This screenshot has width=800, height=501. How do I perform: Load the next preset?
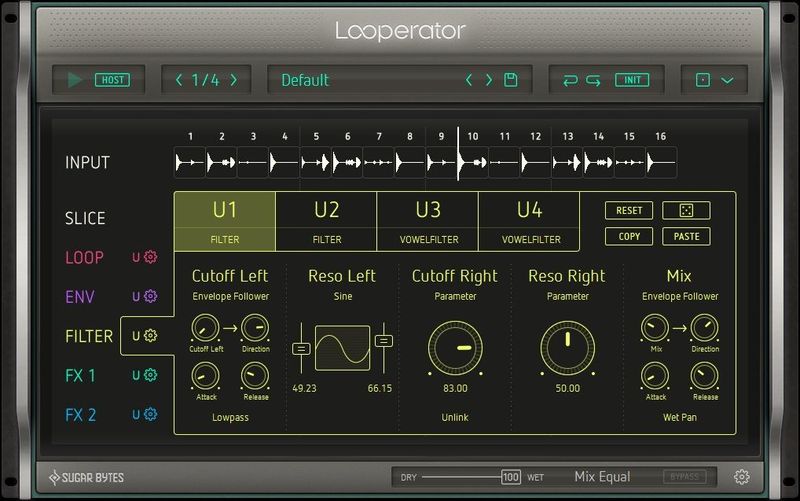489,80
